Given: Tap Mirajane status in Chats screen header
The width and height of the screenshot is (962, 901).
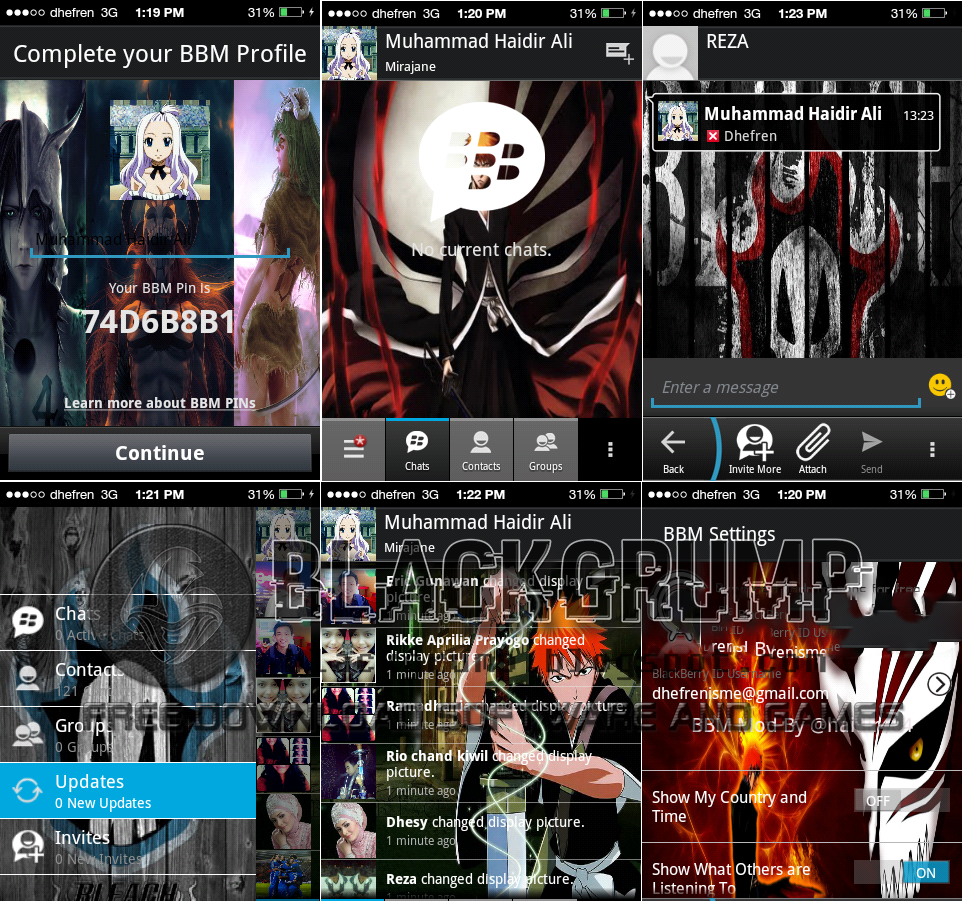Looking at the screenshot, I should point(410,66).
